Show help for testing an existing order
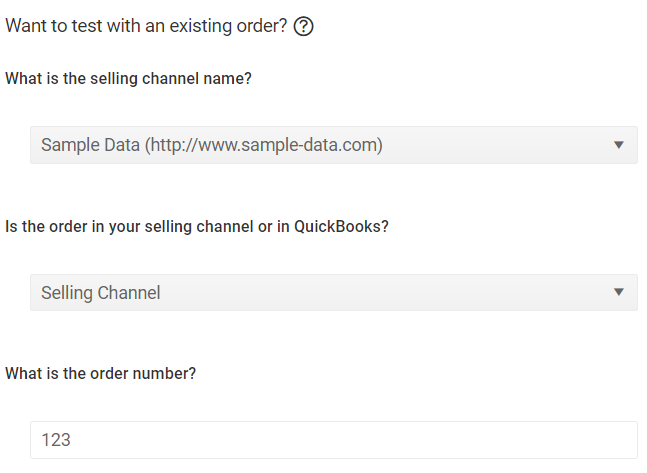This screenshot has width=647, height=473. pyautogui.click(x=305, y=27)
